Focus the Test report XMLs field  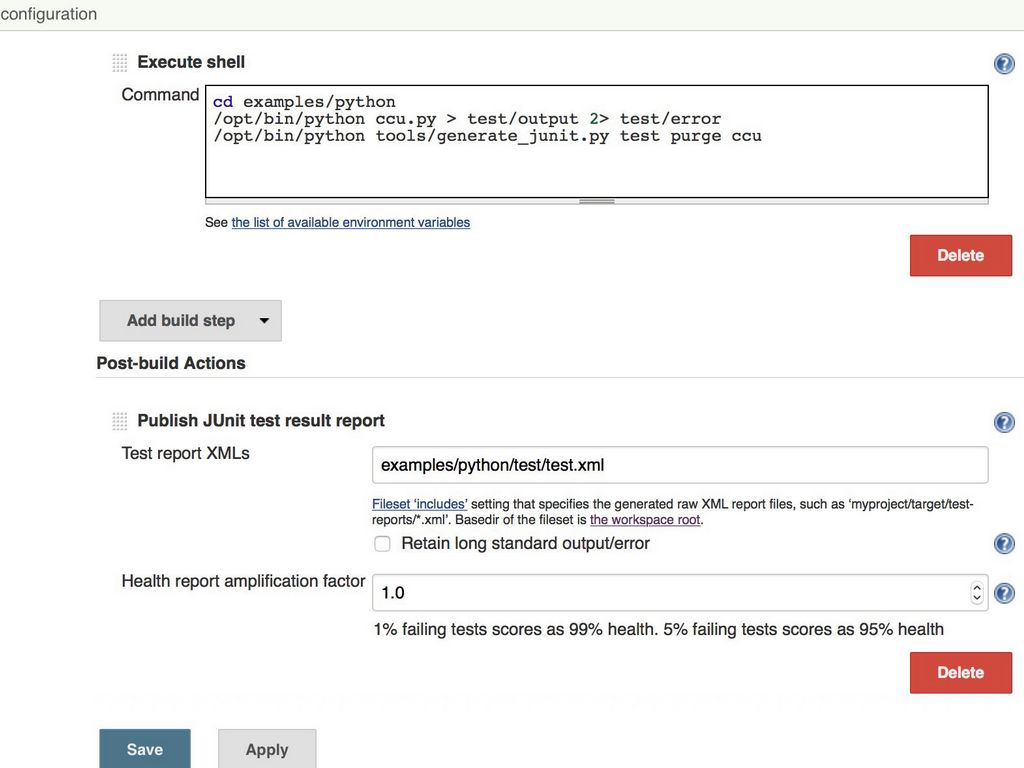point(679,465)
